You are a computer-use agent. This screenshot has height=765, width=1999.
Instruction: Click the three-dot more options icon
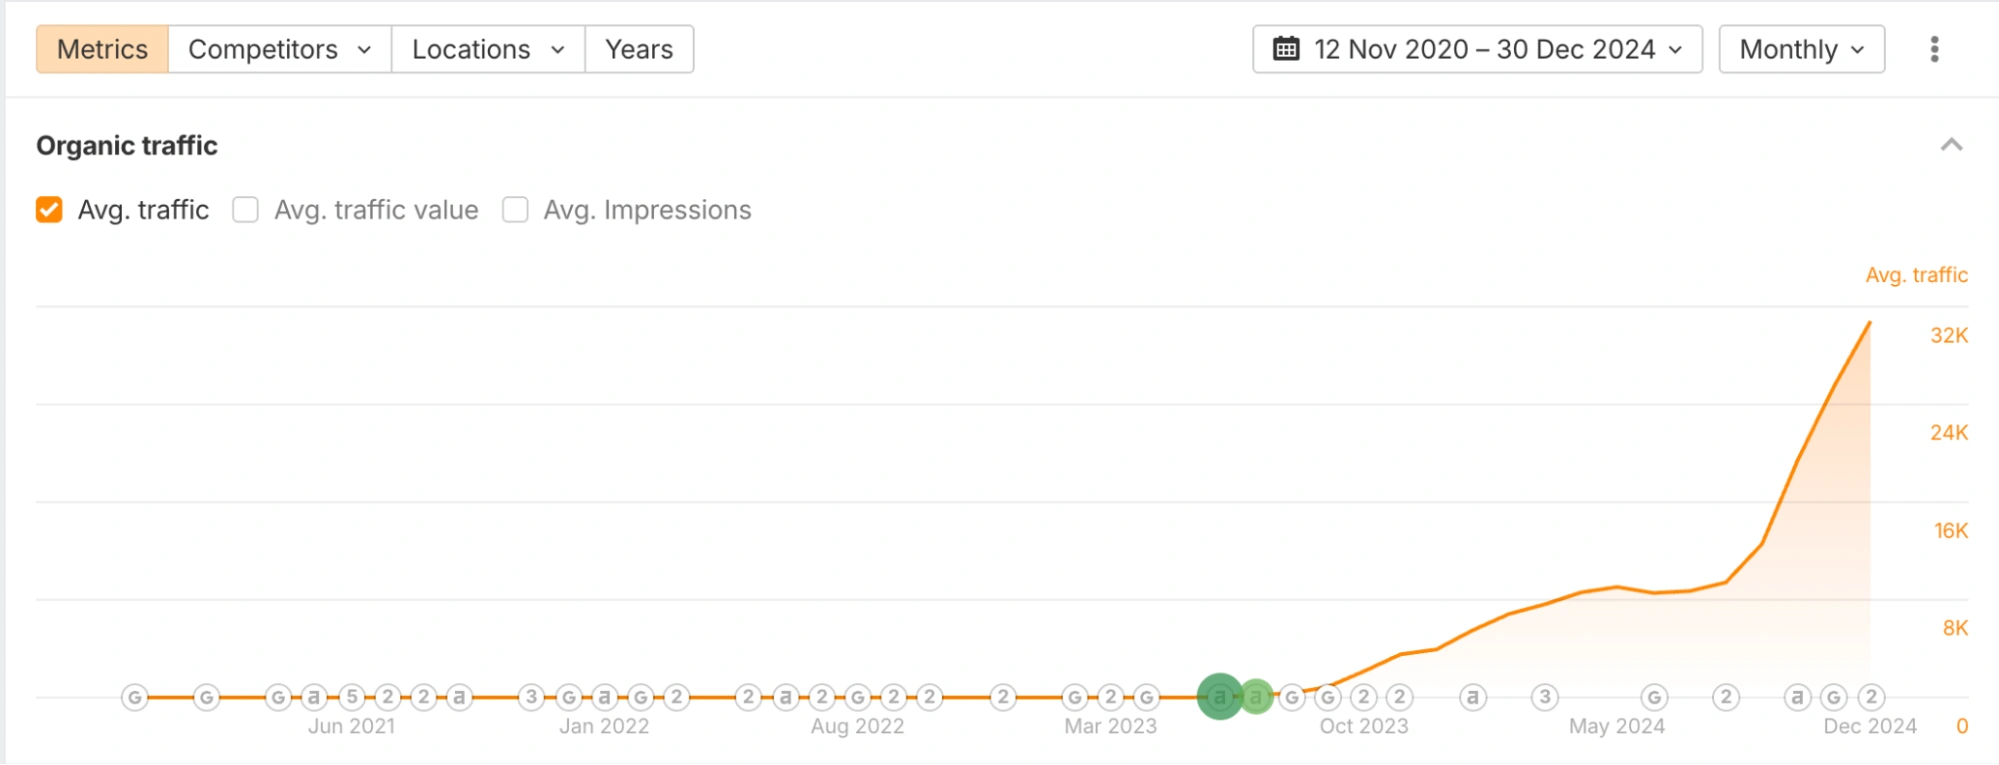pos(1934,49)
